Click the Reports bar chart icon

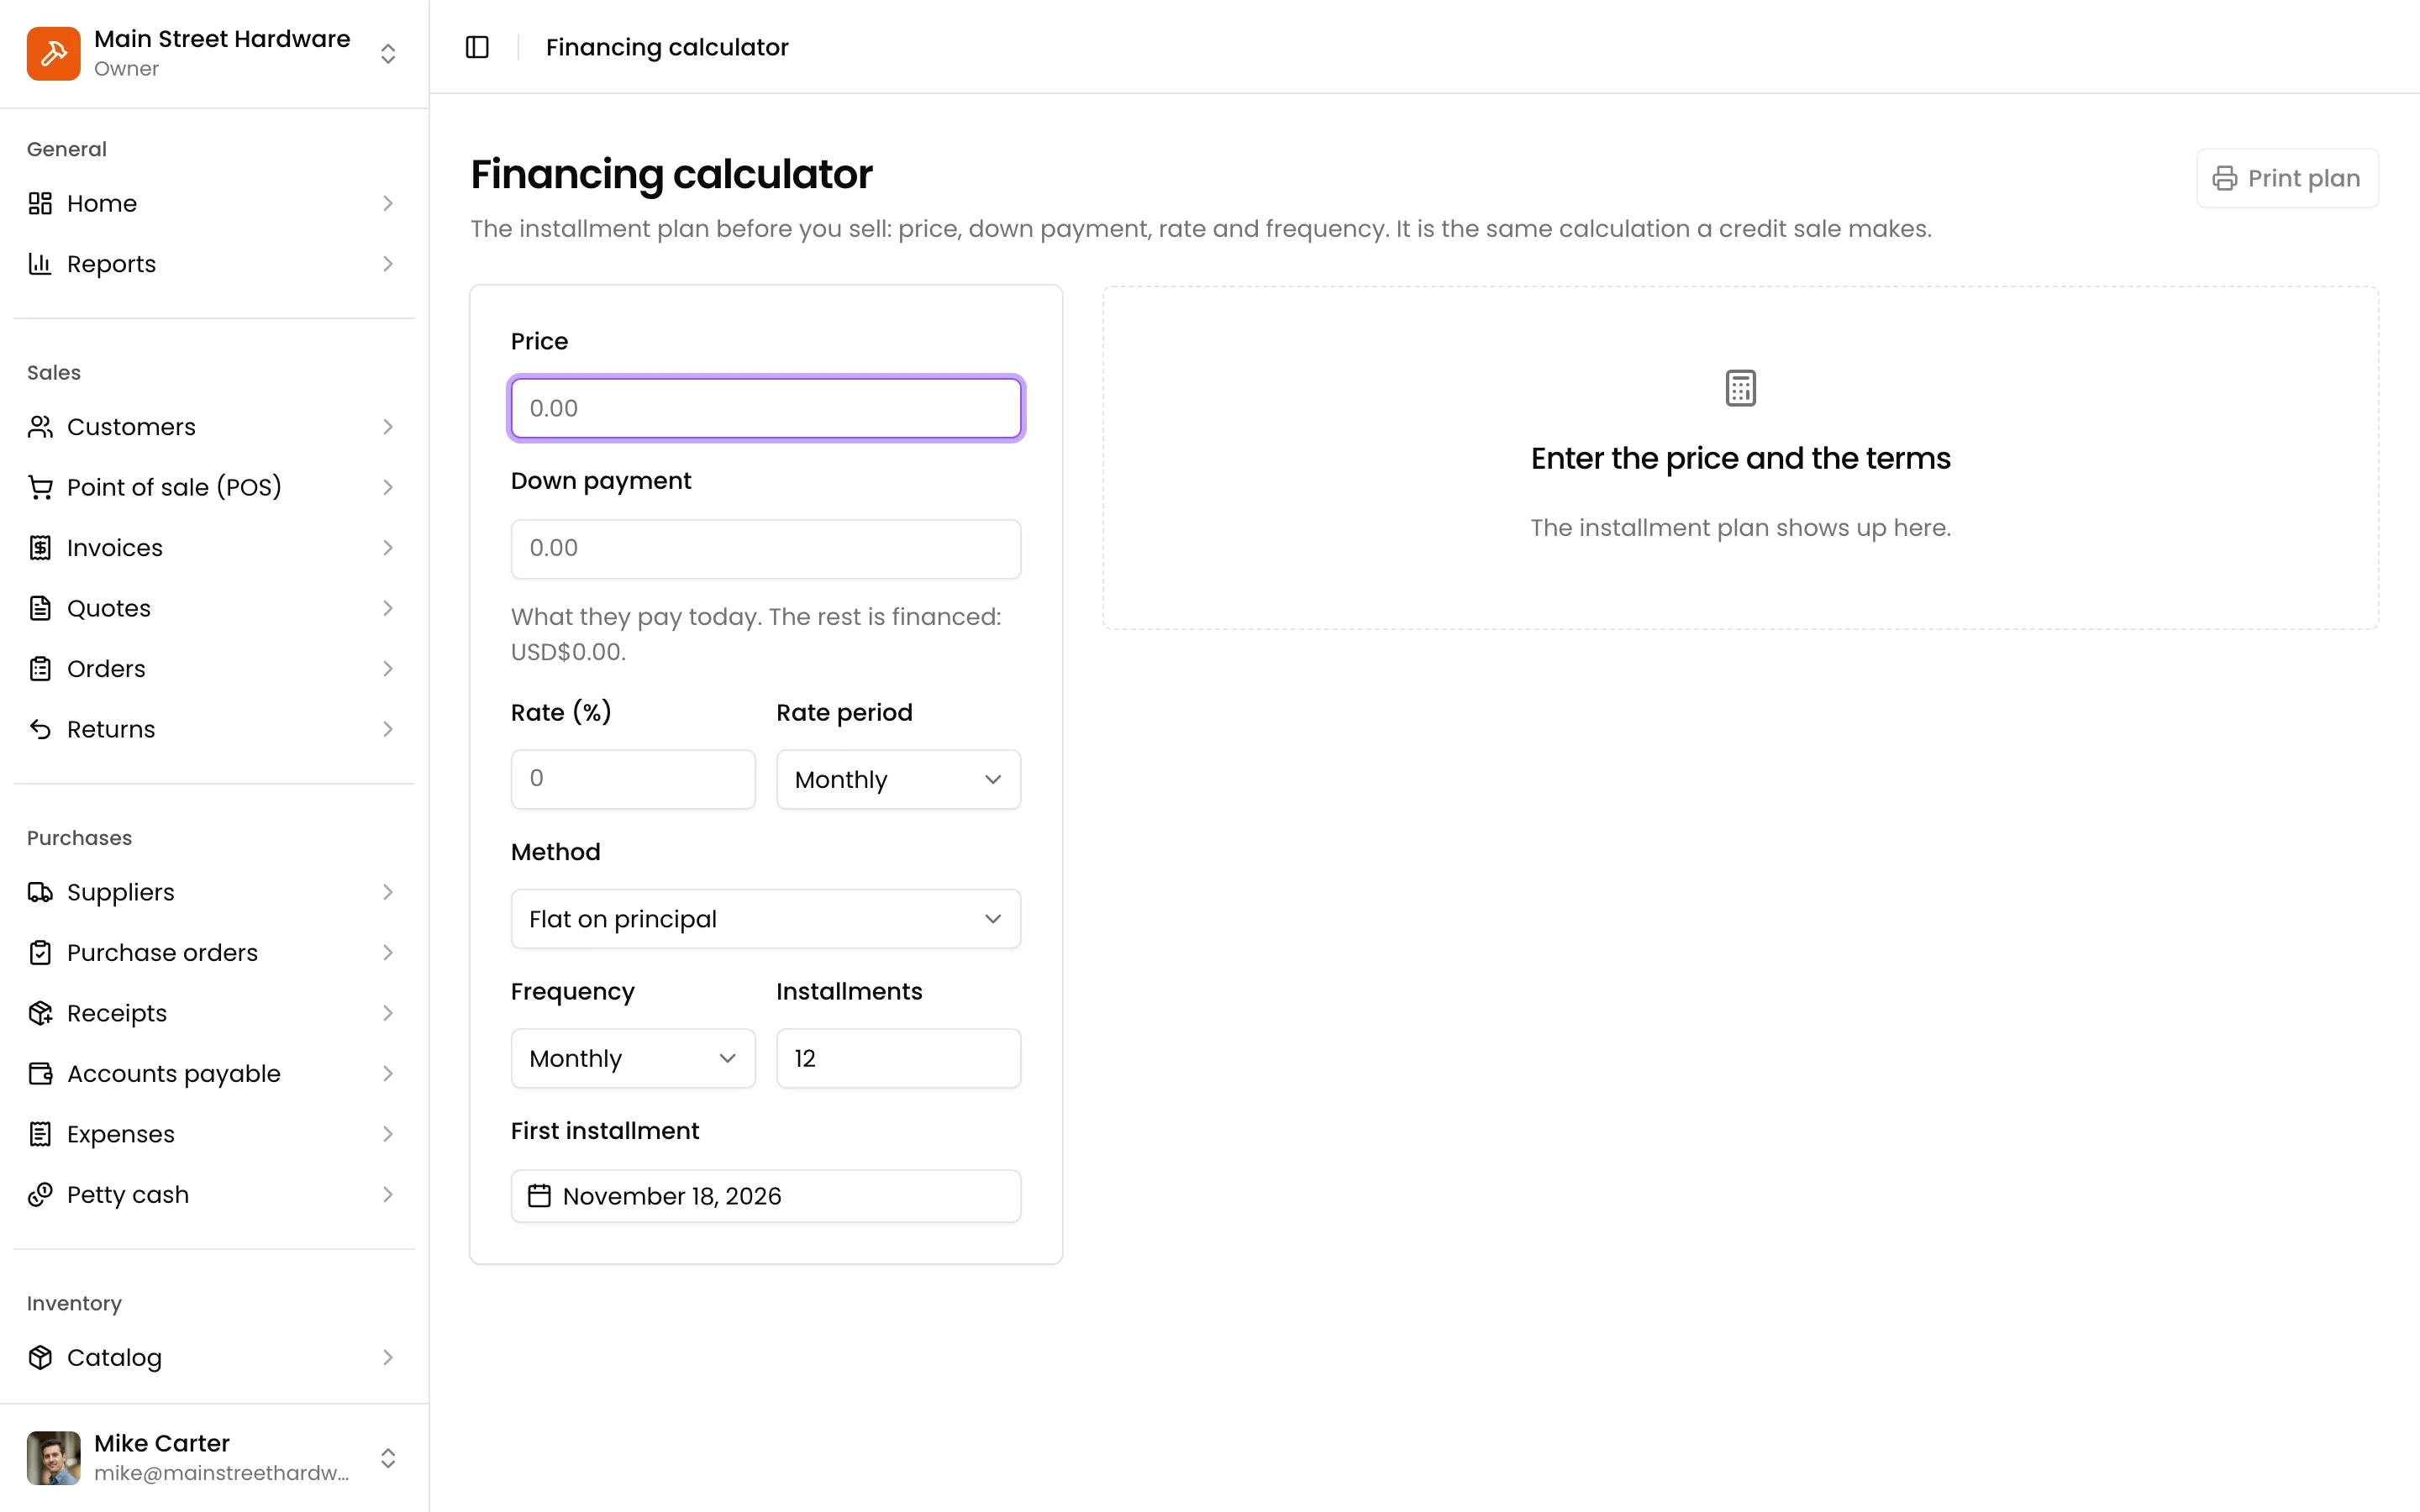click(x=40, y=264)
